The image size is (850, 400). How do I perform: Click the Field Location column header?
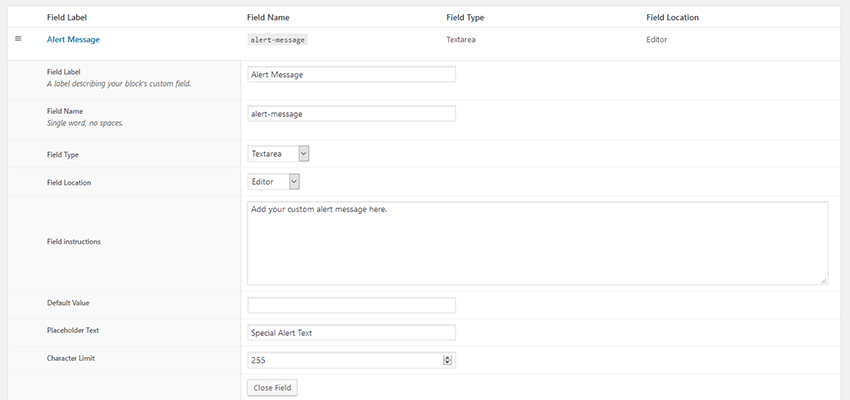click(x=672, y=17)
